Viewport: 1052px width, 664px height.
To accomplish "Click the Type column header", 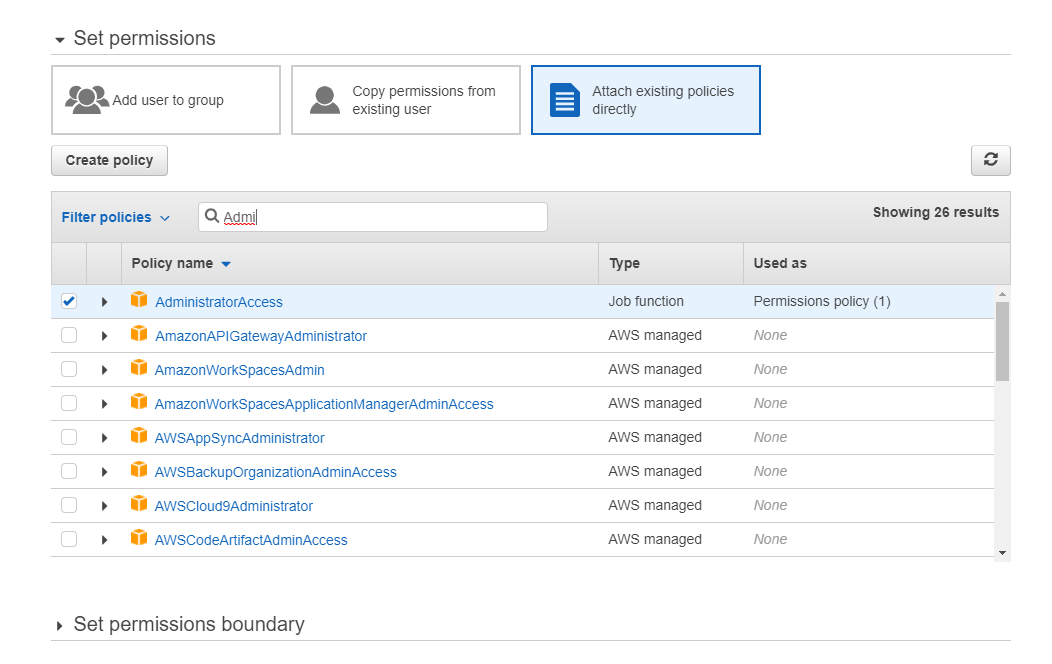I will point(624,263).
